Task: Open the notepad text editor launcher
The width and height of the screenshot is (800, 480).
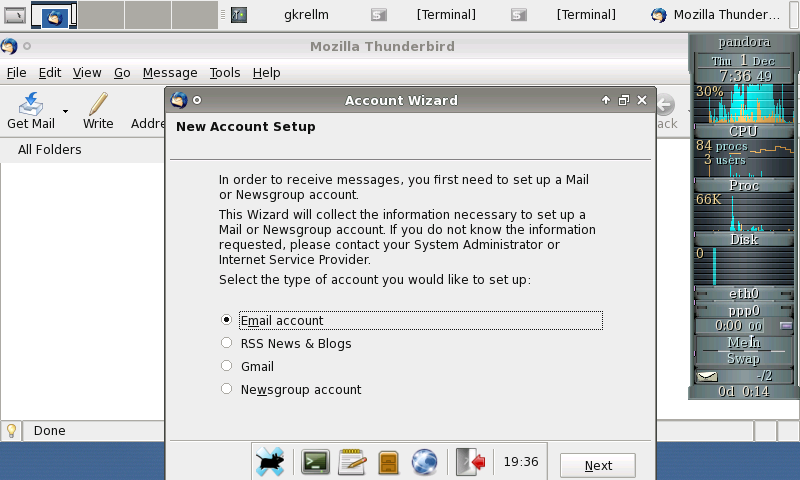Action: [352, 461]
